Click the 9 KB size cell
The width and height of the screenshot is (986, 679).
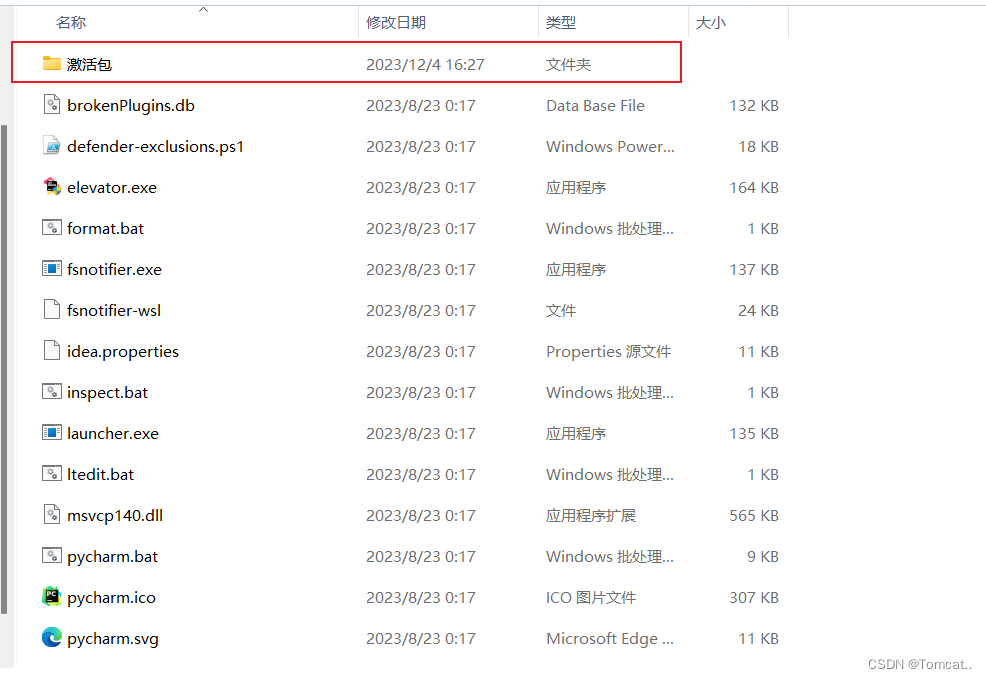tap(763, 556)
